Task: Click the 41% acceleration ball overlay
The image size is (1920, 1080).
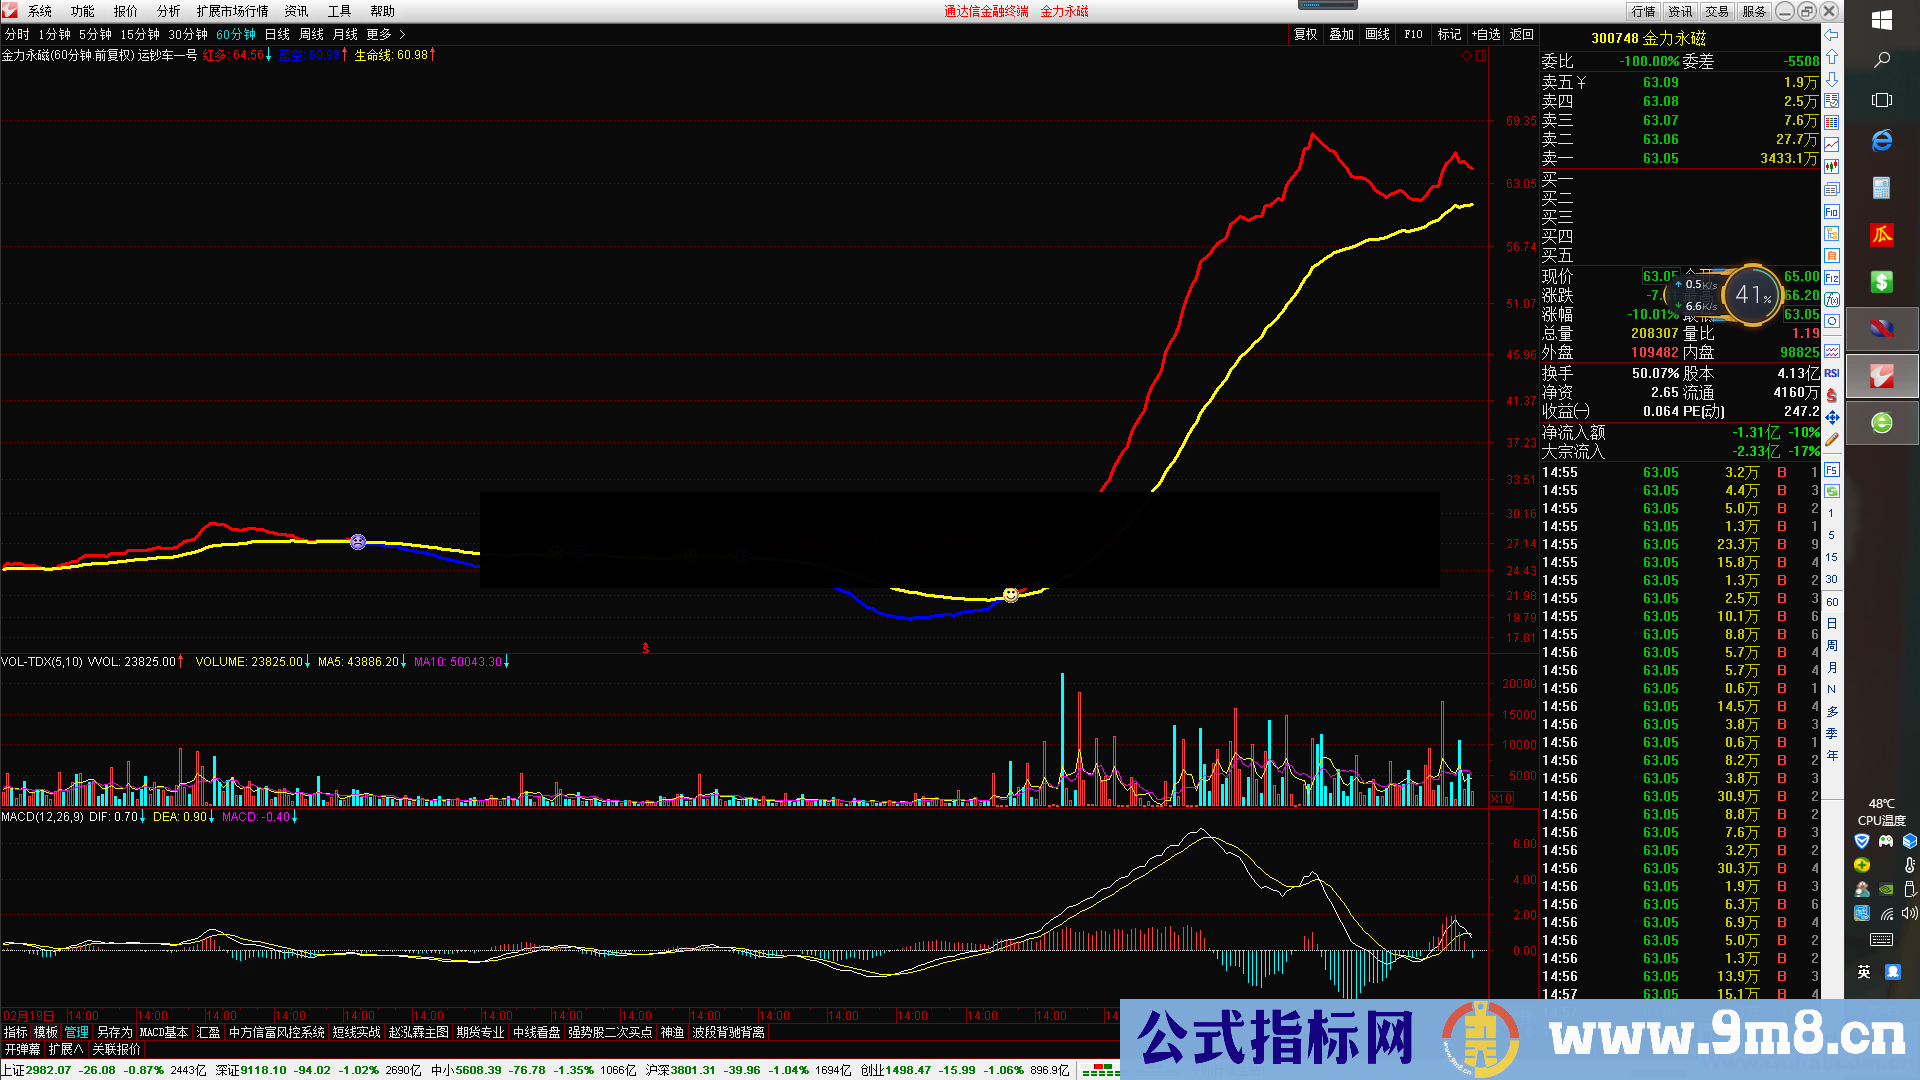Action: click(1750, 295)
